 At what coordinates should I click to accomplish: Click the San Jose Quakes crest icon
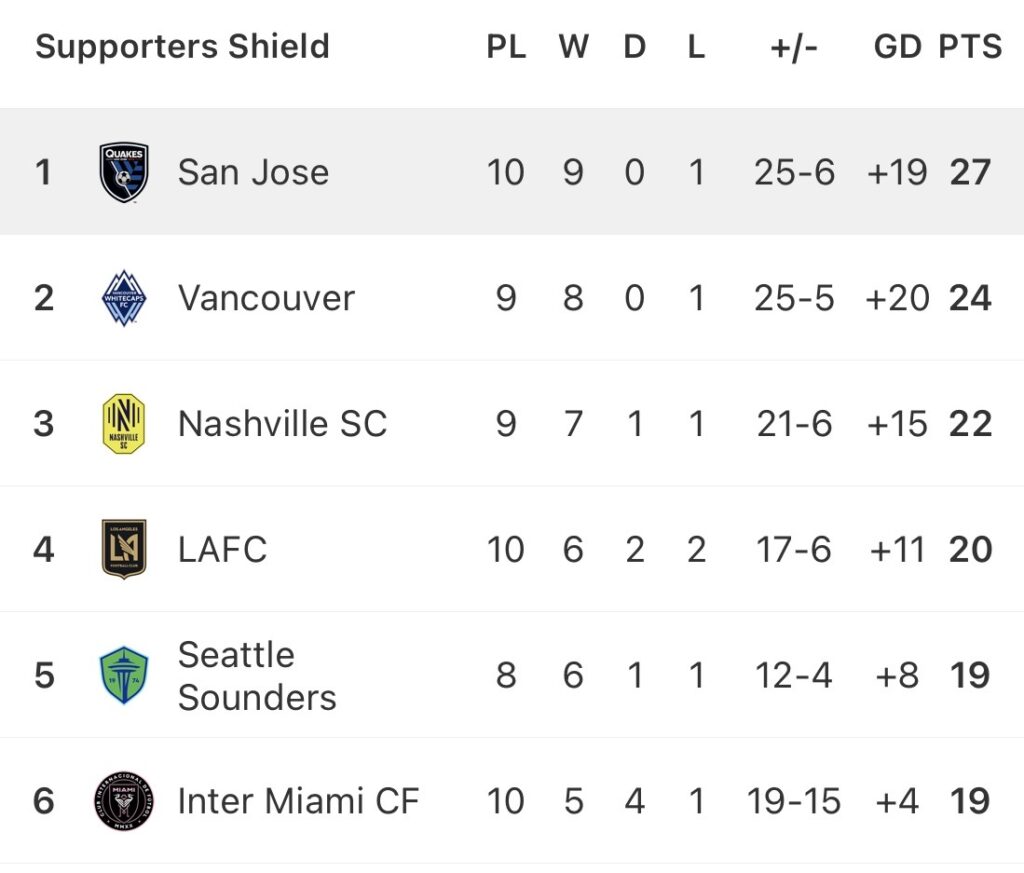124,172
